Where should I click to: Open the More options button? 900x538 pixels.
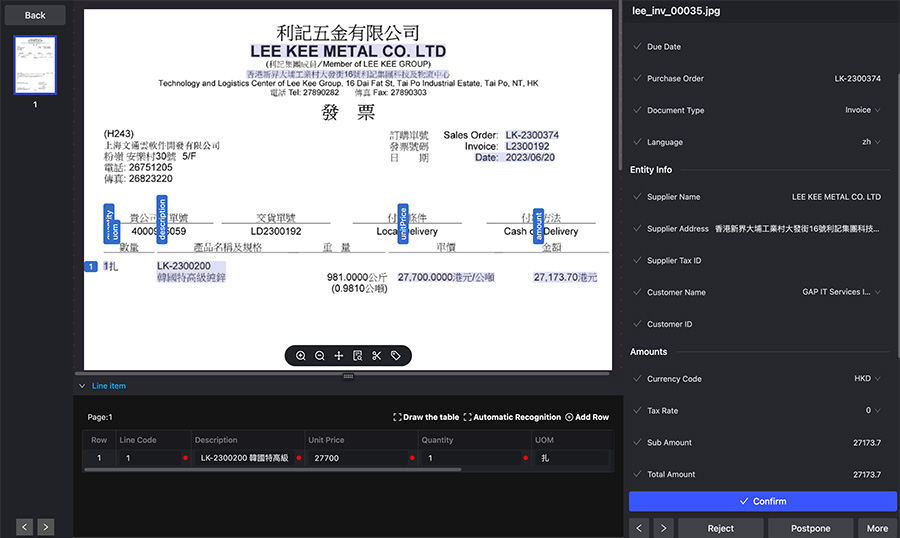click(x=877, y=528)
